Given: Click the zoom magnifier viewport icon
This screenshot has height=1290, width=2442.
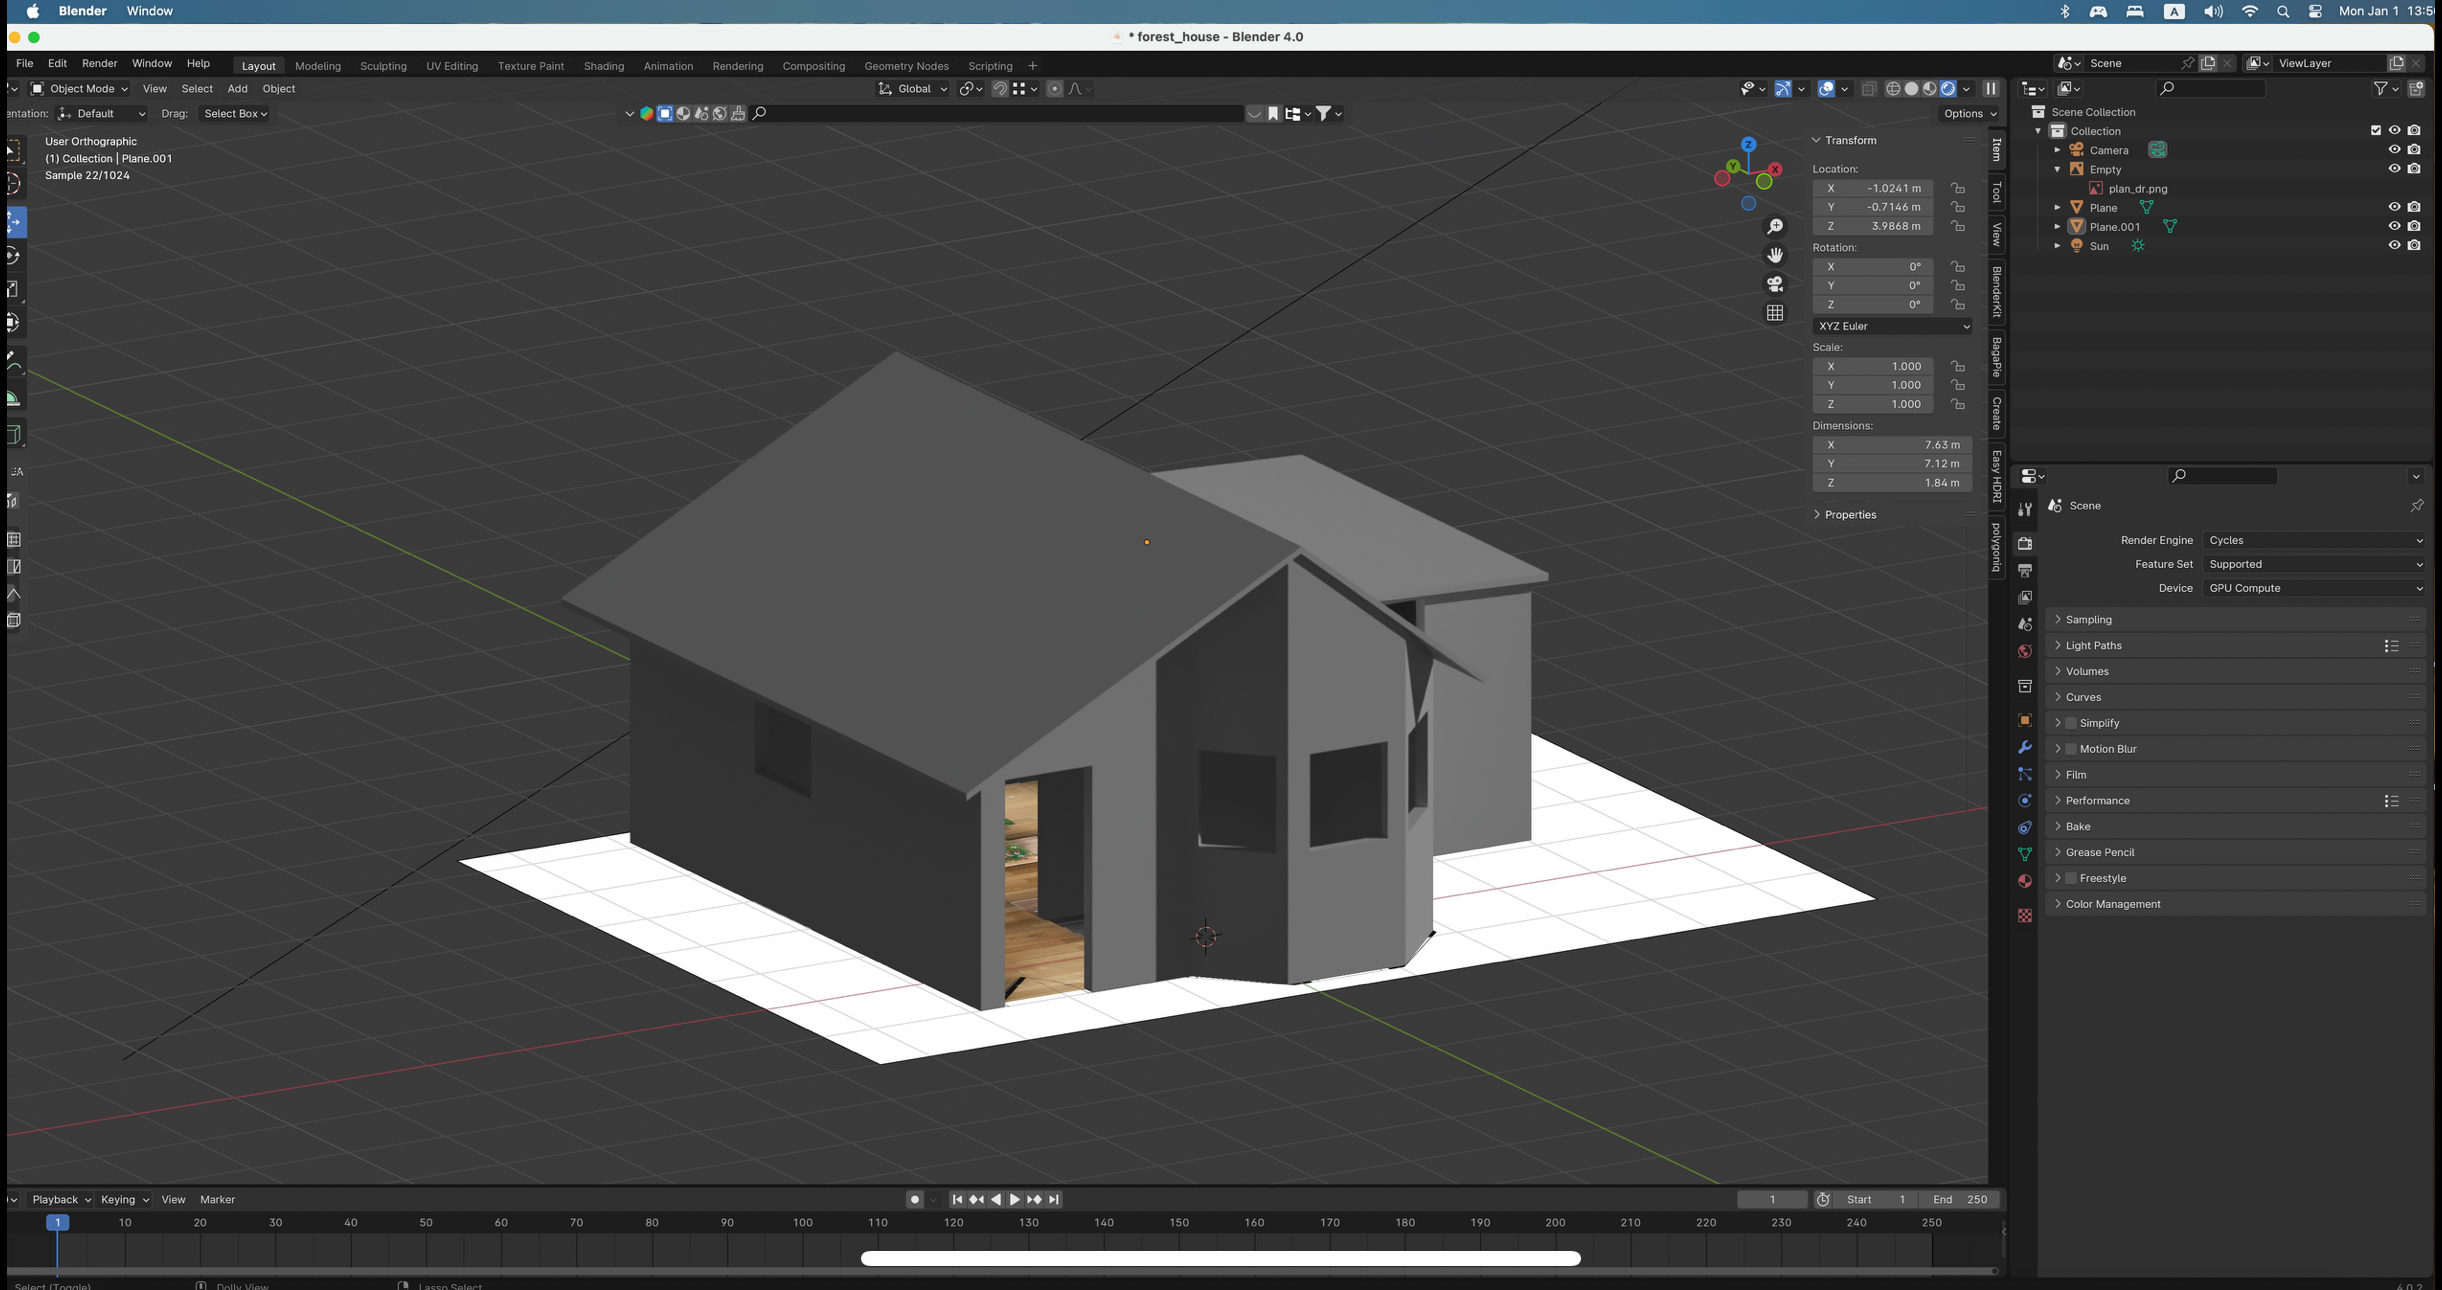Looking at the screenshot, I should 1774,227.
